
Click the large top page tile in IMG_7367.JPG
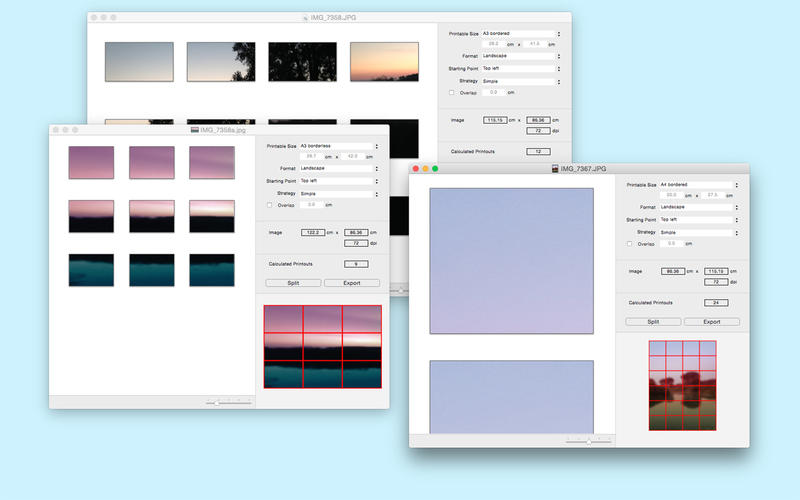coord(511,261)
